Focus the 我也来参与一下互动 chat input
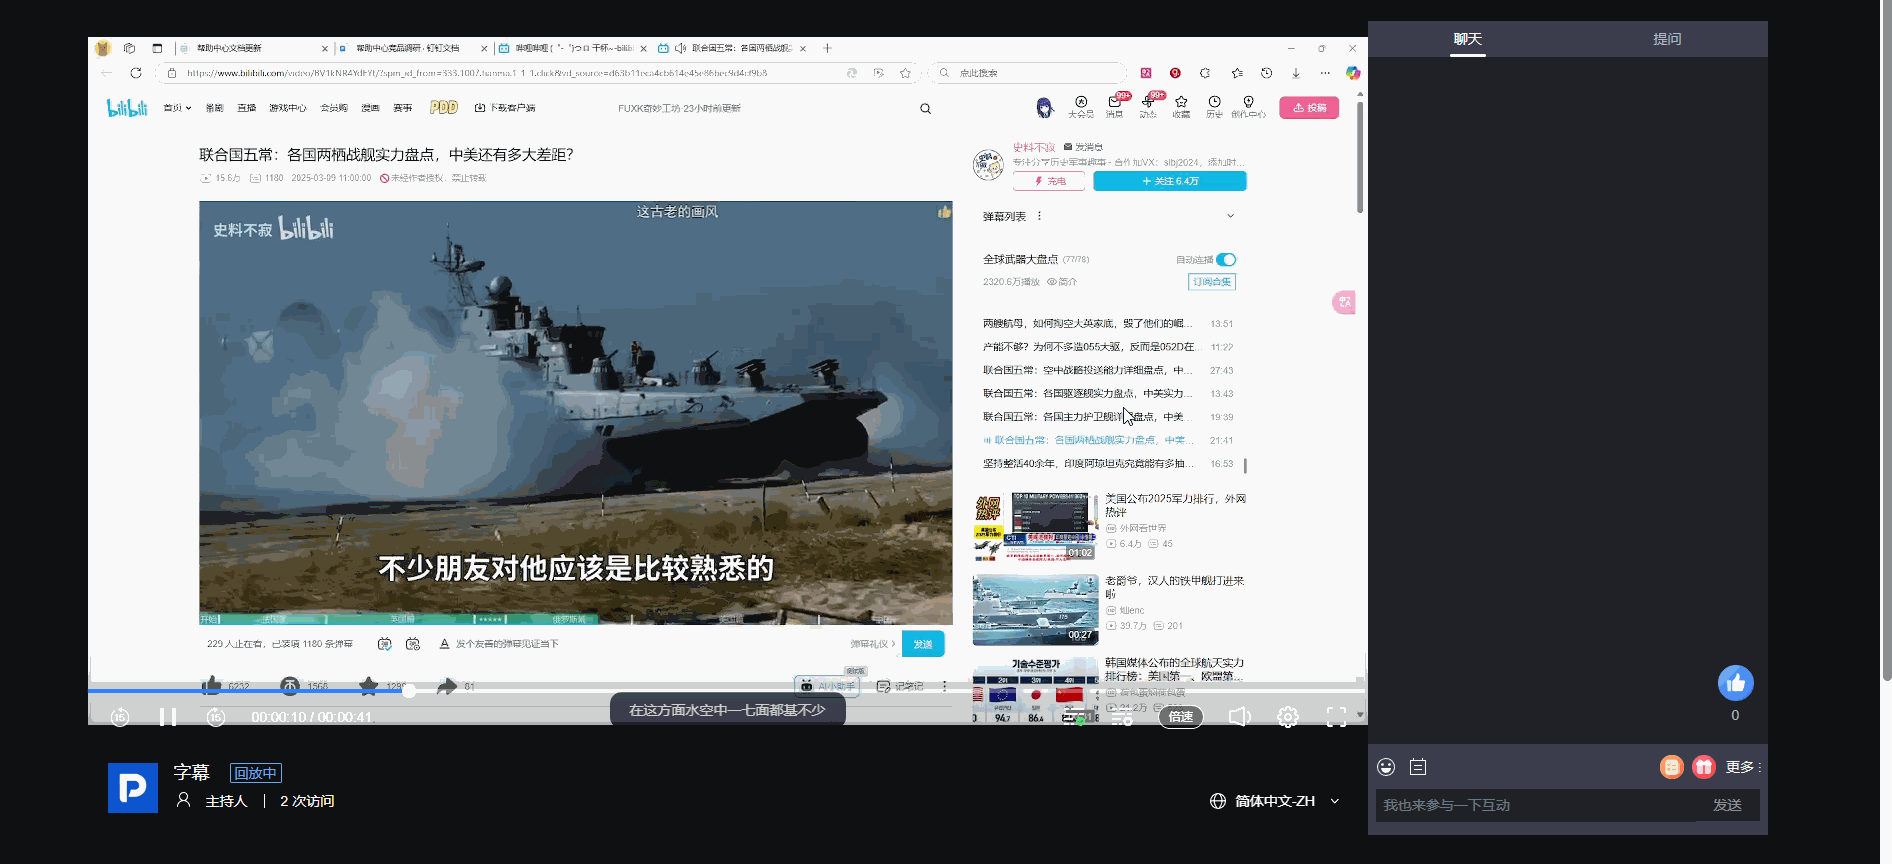 click(1536, 805)
